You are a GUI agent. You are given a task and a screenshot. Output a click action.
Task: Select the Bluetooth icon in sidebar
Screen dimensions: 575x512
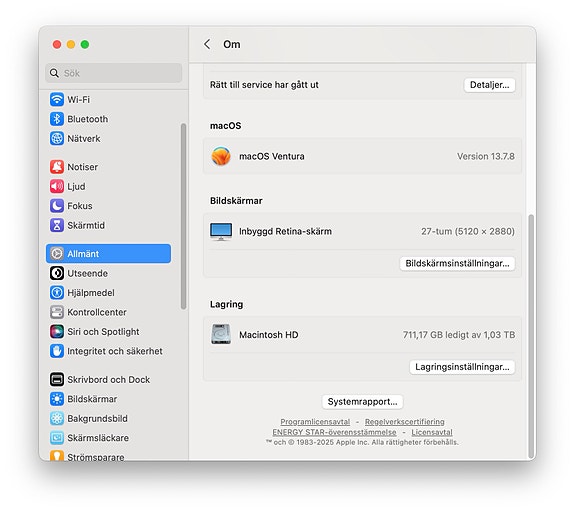pyautogui.click(x=57, y=119)
